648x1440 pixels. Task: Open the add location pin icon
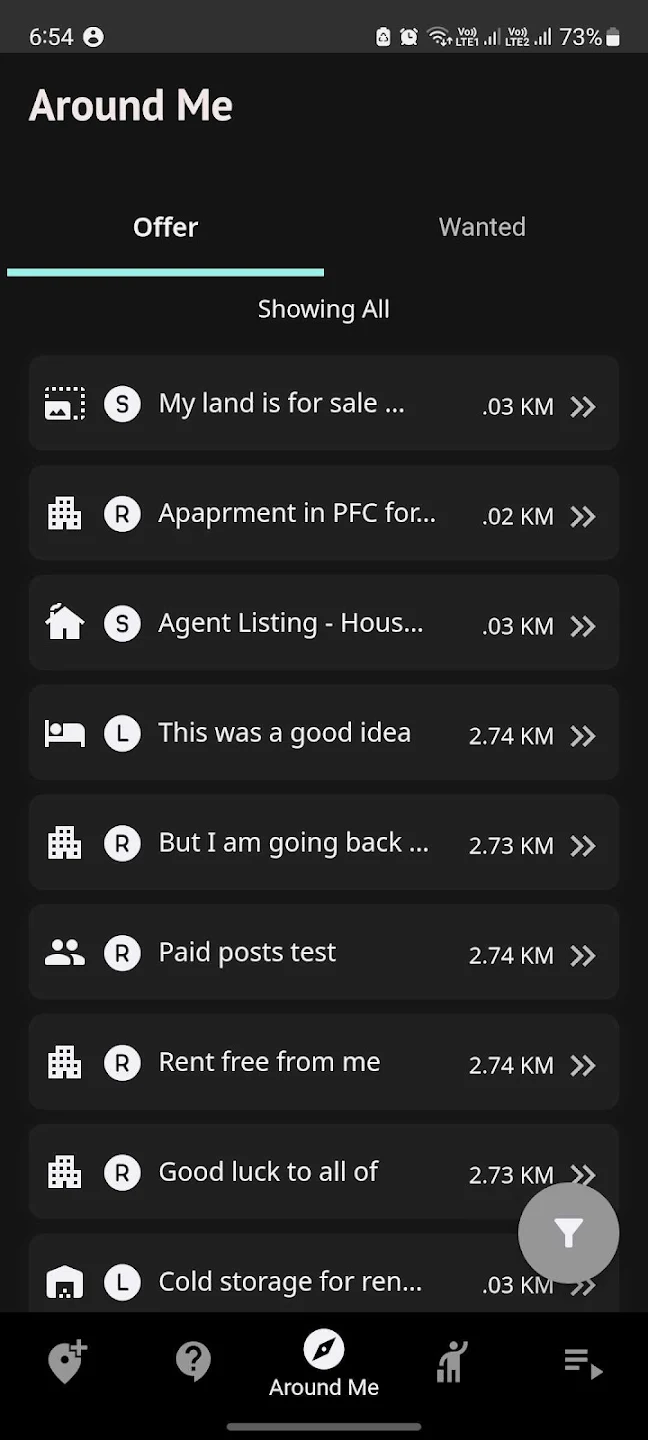tap(66, 1362)
